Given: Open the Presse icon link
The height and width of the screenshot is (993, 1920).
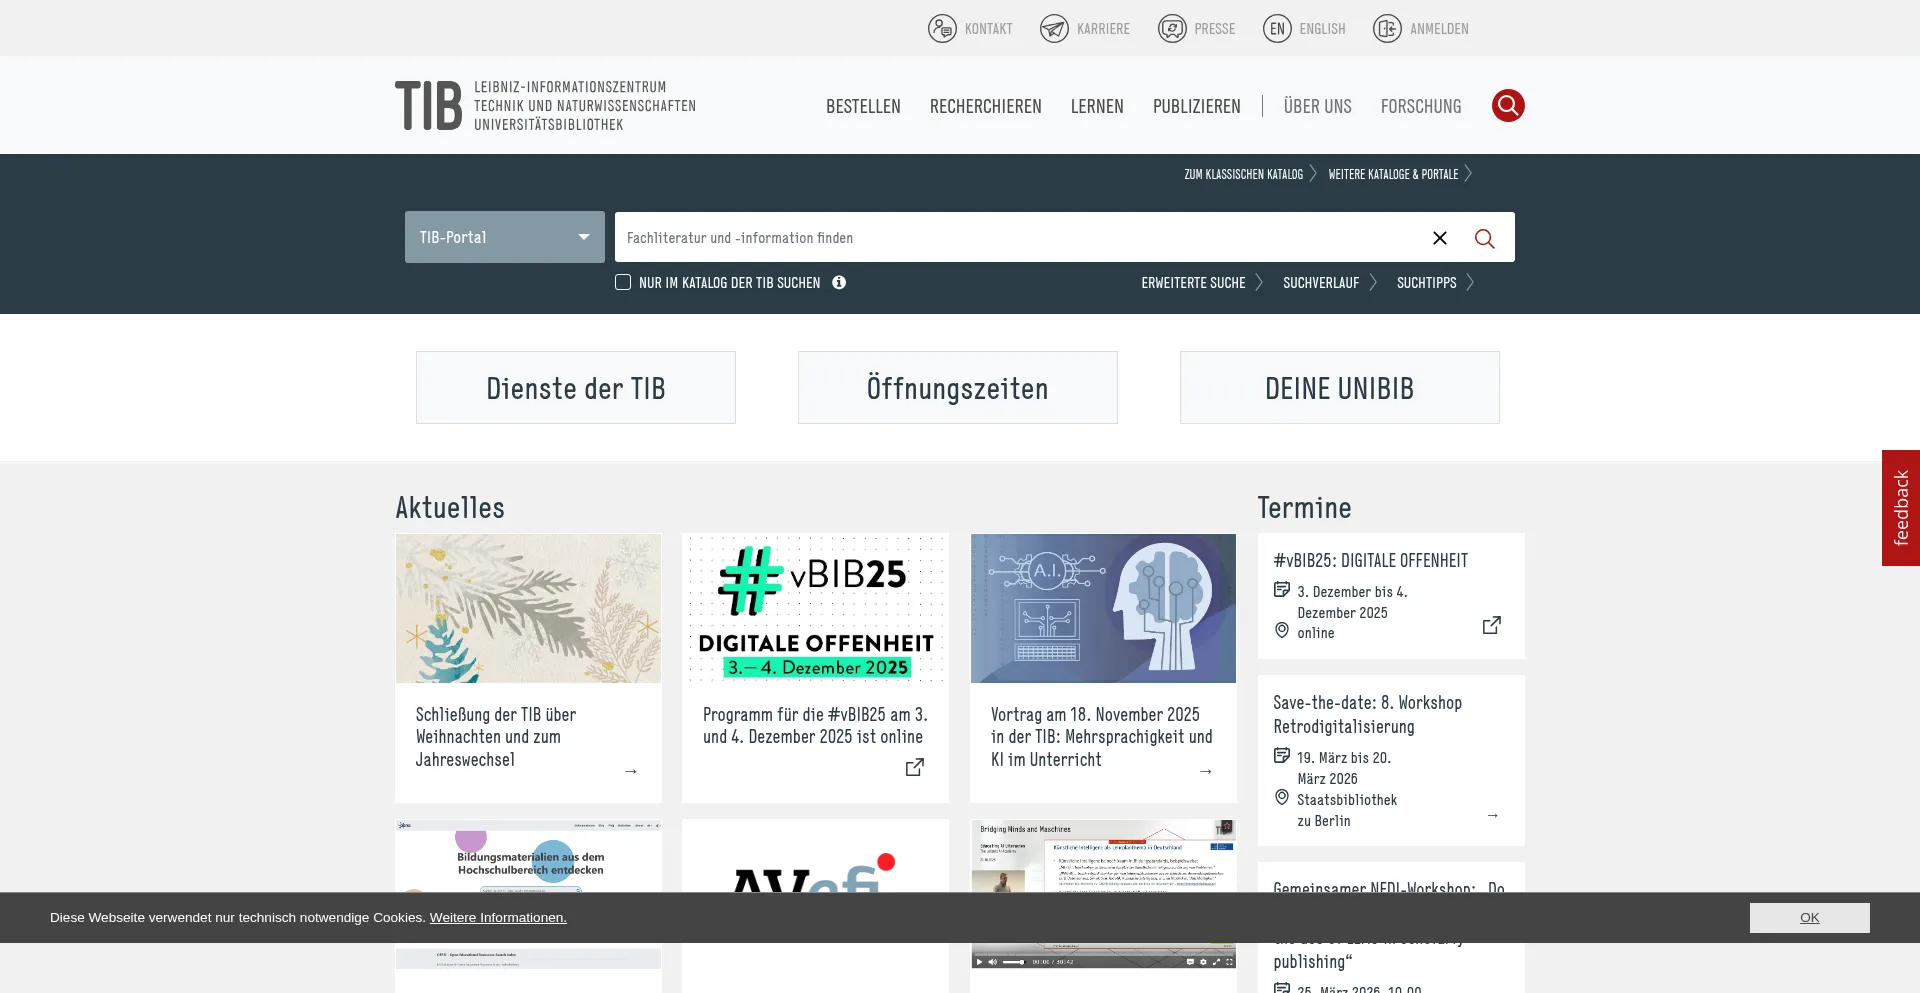Looking at the screenshot, I should 1171,29.
